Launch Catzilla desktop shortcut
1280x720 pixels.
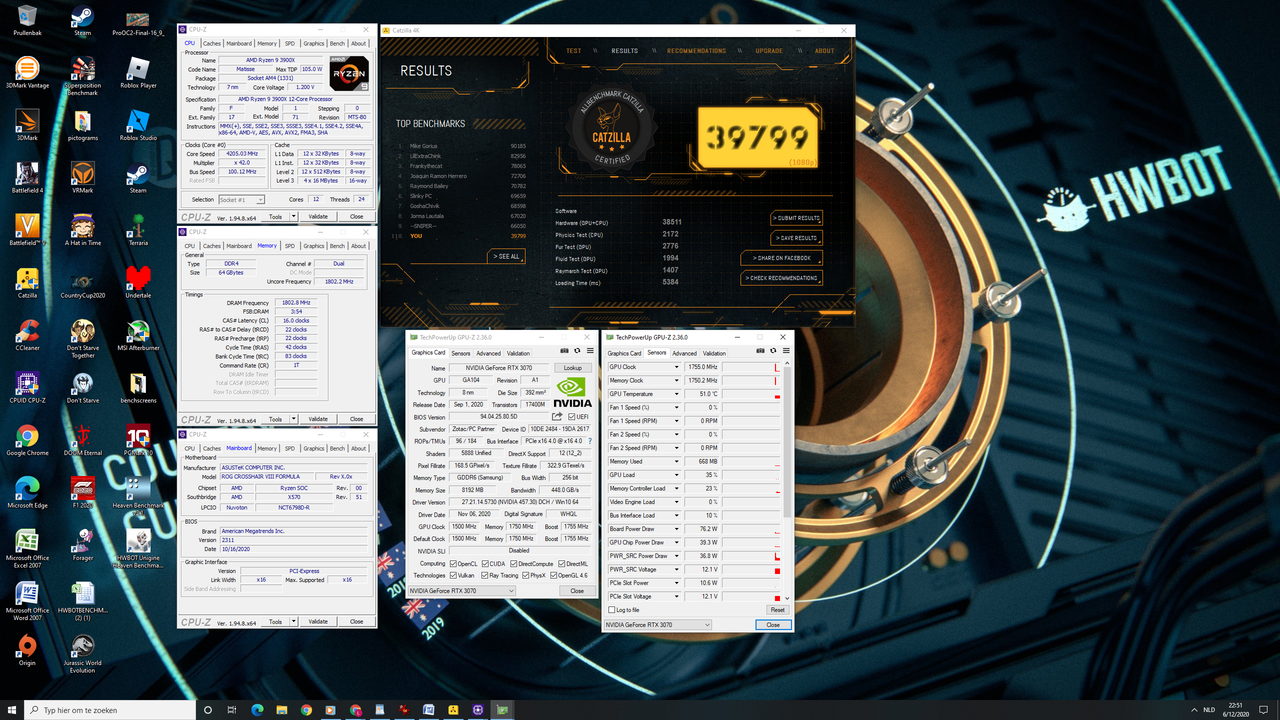[x=27, y=283]
